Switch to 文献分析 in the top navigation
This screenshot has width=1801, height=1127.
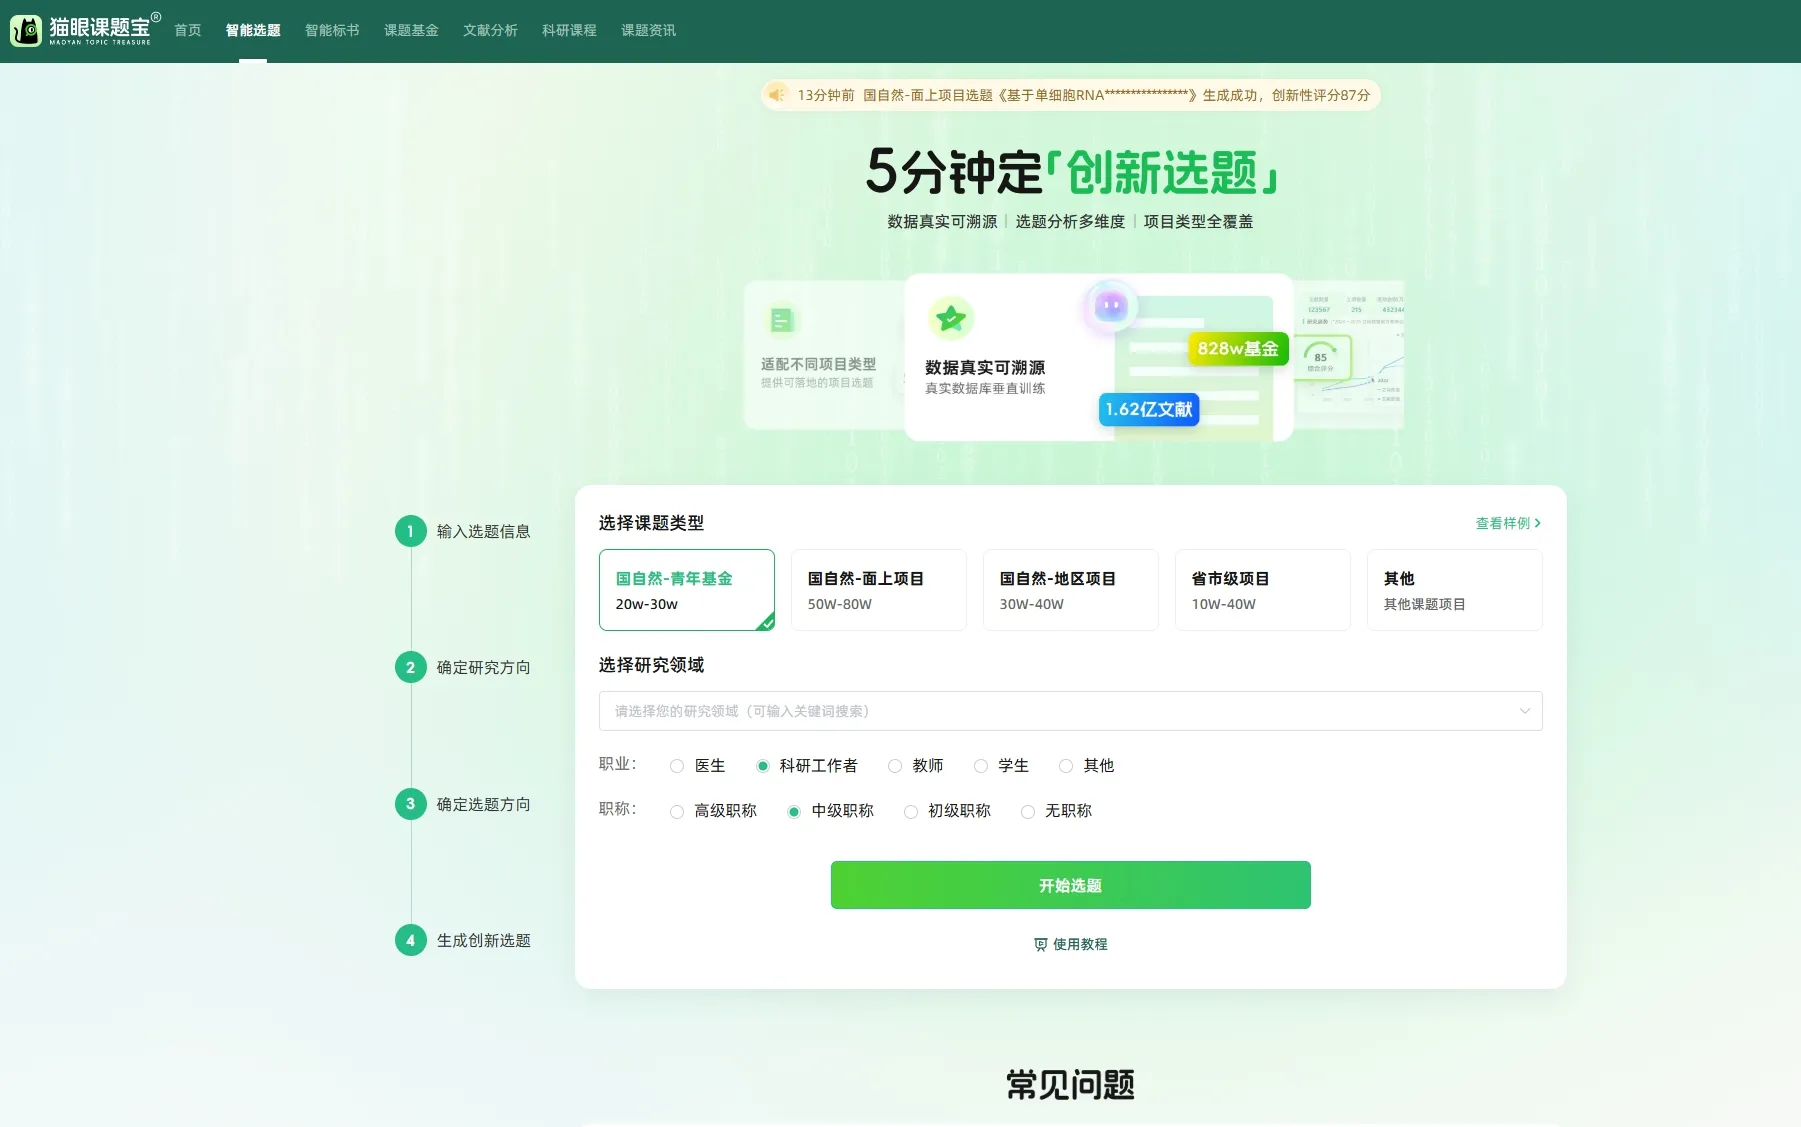tap(490, 30)
